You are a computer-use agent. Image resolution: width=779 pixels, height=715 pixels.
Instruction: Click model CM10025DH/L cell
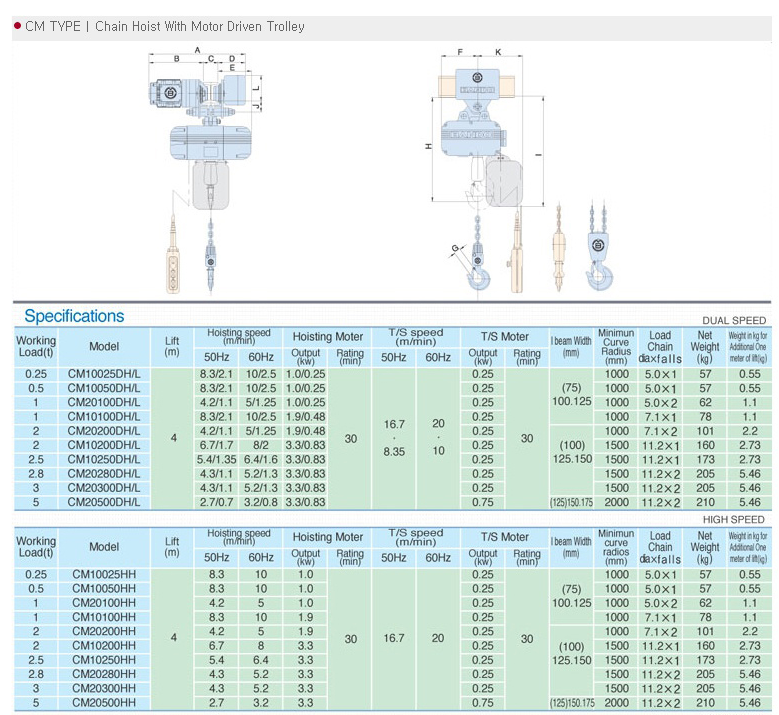pyautogui.click(x=104, y=374)
